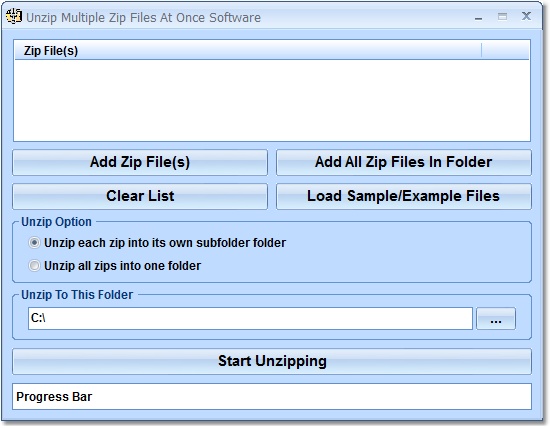Close the Unzip Multiple Zip Files window
The width and height of the screenshot is (550, 428).
(x=526, y=16)
